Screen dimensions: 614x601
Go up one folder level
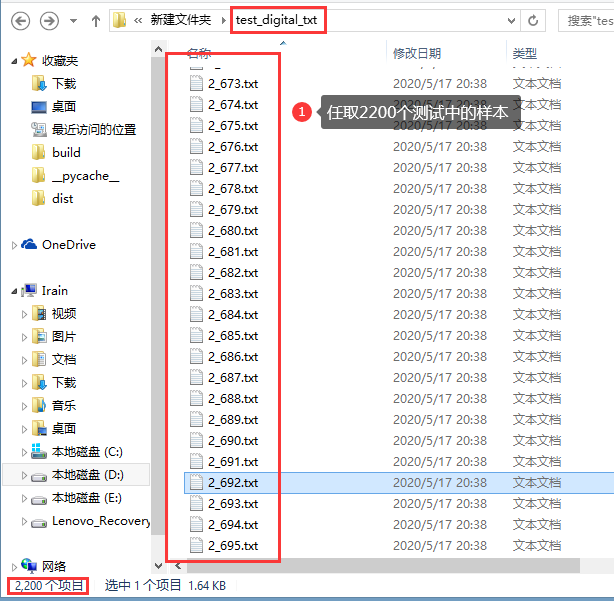coord(96,21)
